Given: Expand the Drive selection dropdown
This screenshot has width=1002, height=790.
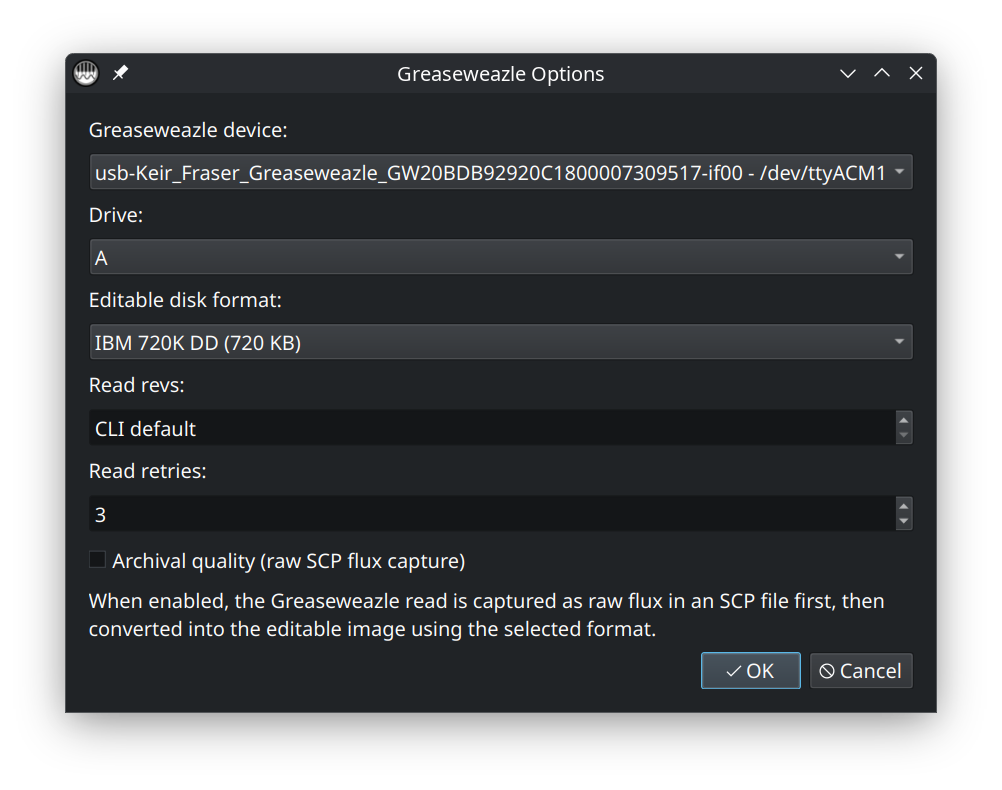Looking at the screenshot, I should pos(500,257).
